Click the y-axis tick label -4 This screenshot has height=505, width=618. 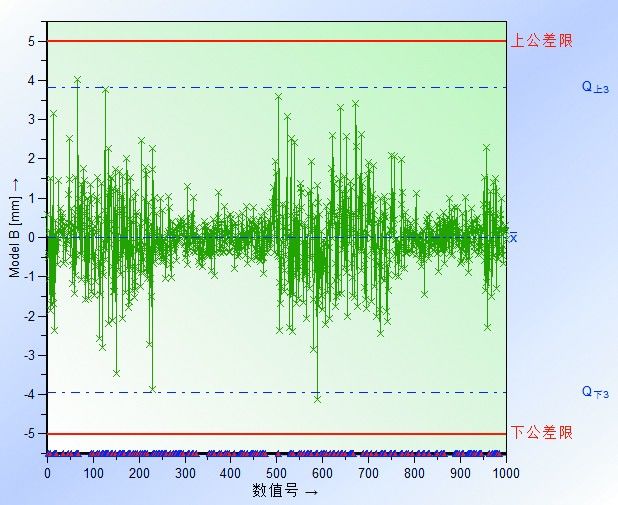(31, 394)
